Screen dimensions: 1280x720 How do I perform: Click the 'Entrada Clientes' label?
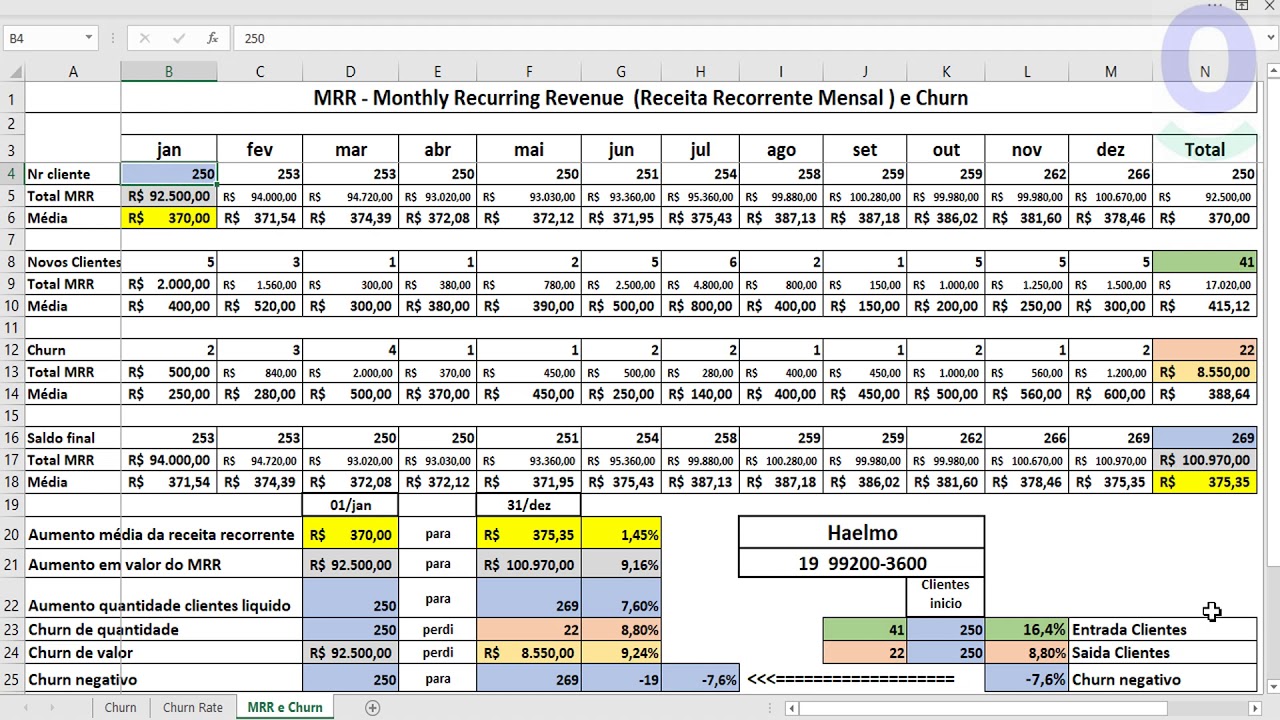(1162, 630)
